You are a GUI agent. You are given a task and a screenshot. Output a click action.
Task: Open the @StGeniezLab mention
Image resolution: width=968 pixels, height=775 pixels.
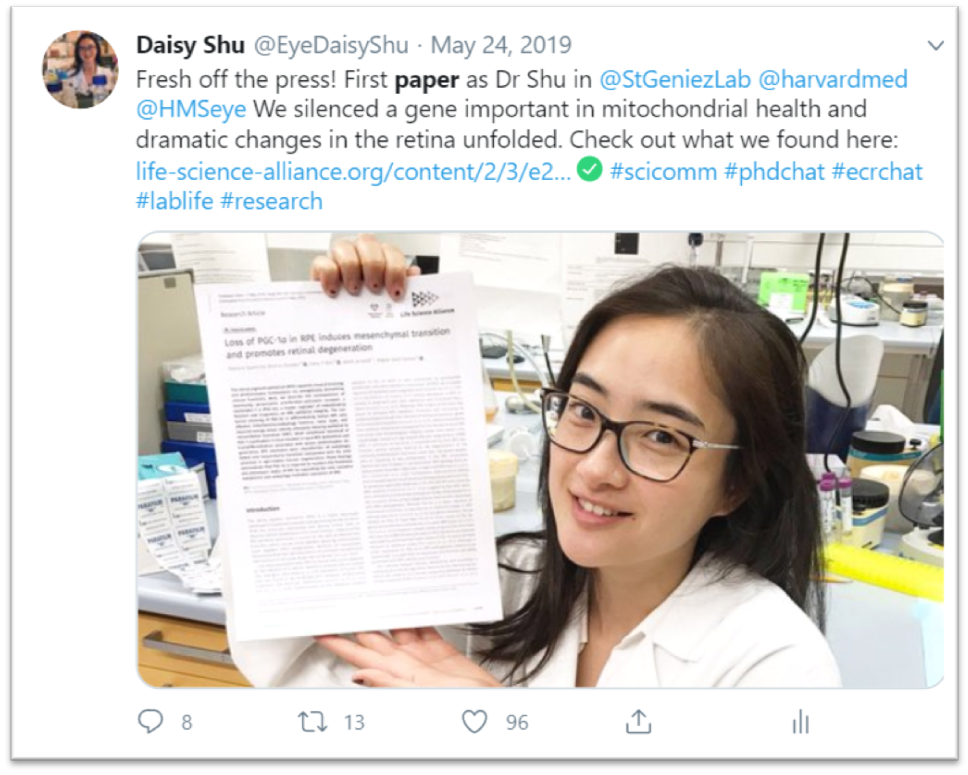tap(675, 79)
